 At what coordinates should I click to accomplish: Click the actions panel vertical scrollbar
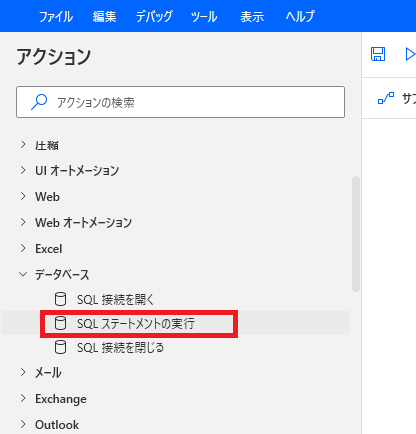click(356, 234)
